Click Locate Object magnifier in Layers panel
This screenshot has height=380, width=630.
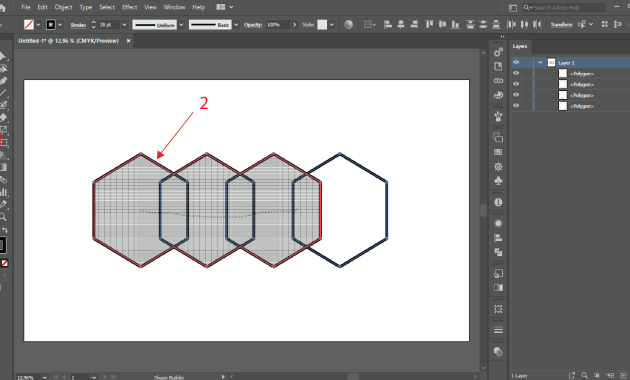pyautogui.click(x=584, y=375)
